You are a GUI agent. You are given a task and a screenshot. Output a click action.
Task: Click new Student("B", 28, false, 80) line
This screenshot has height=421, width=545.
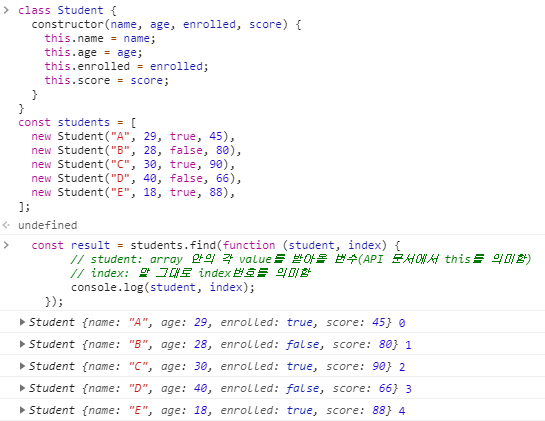click(136, 150)
